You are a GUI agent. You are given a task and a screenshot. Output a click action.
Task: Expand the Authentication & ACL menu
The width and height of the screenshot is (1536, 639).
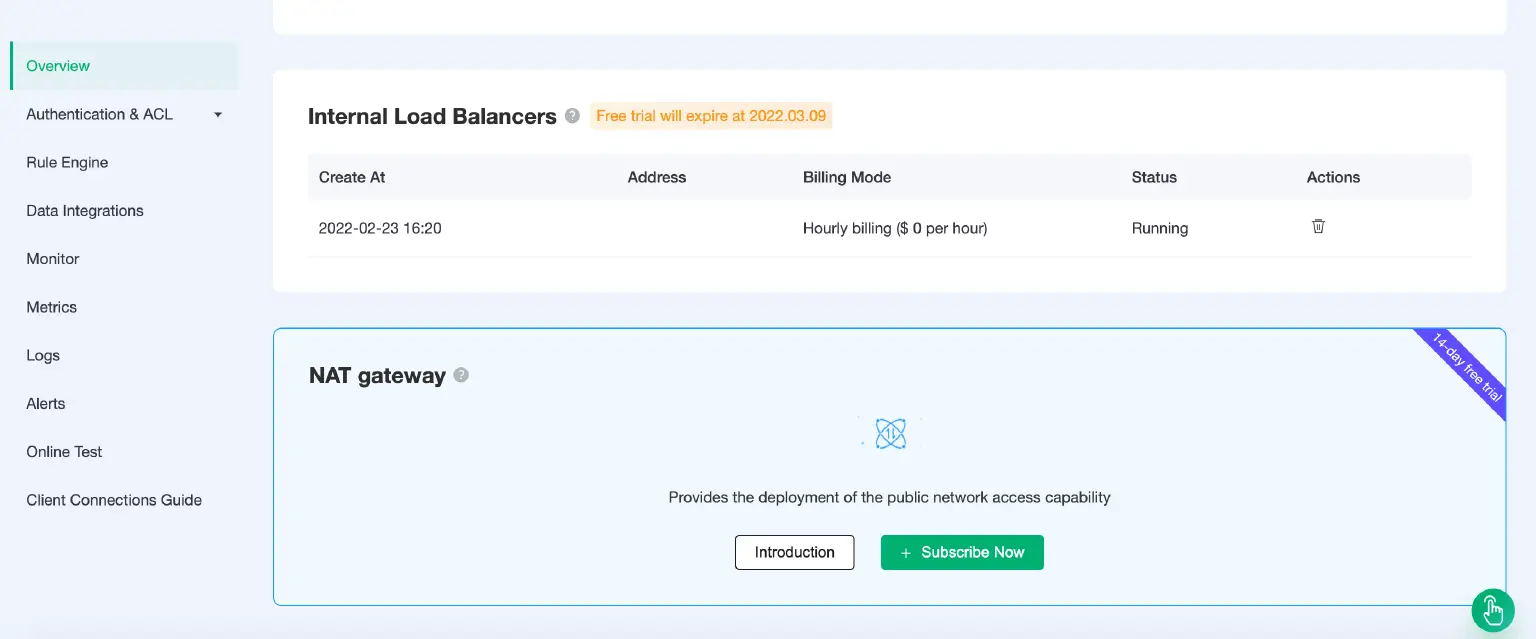122,114
